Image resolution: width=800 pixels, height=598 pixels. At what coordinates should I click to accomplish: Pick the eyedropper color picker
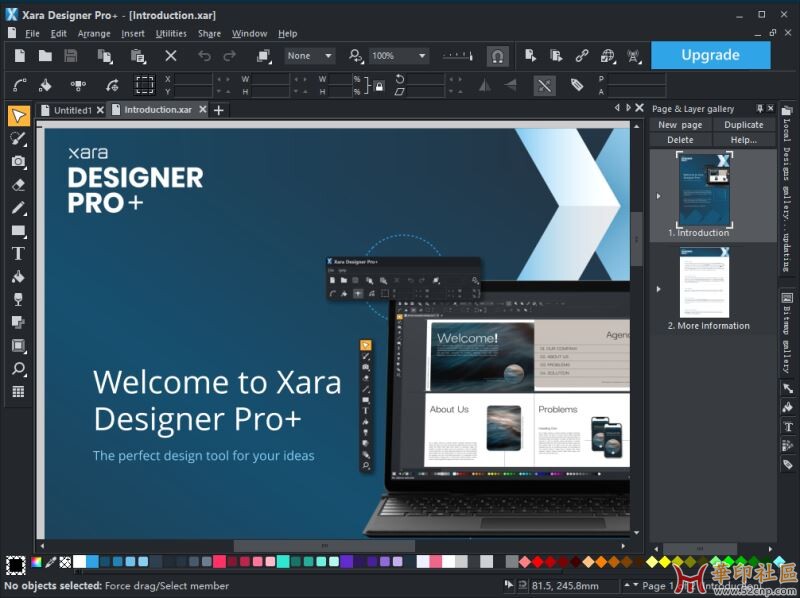[x=51, y=562]
